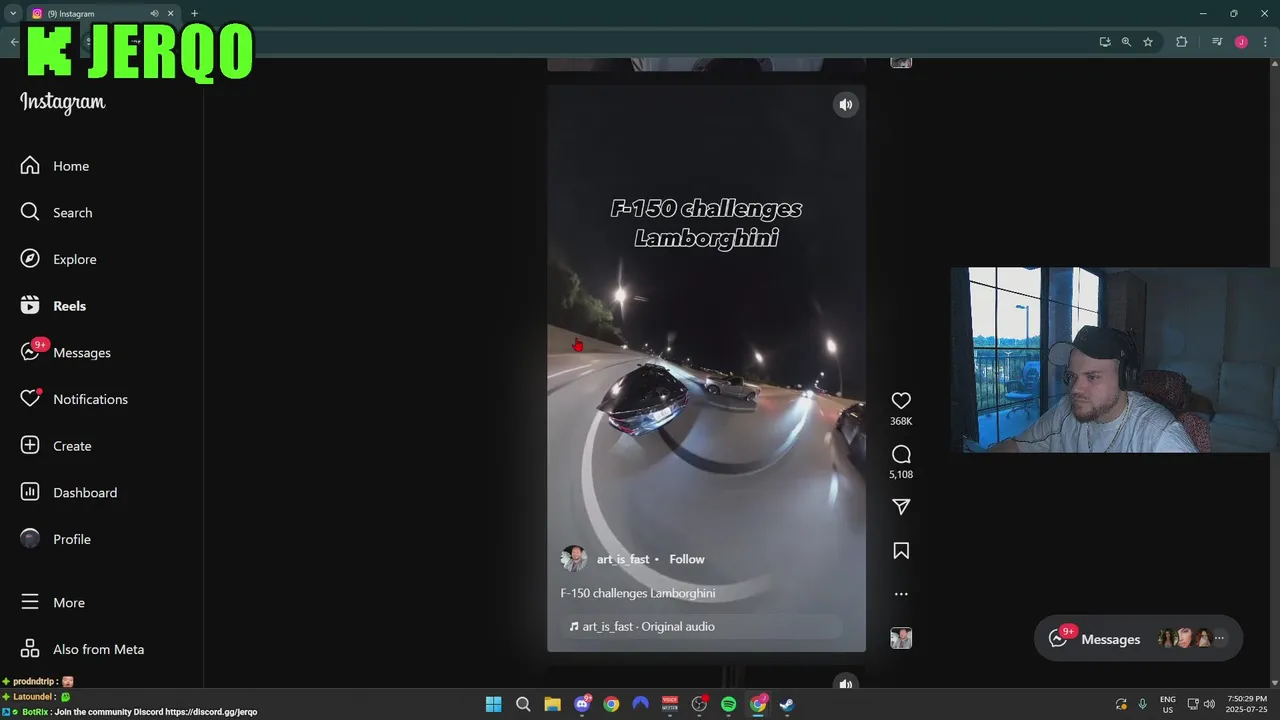Select Create in the sidebar
Image resolution: width=1280 pixels, height=720 pixels.
coord(56,446)
